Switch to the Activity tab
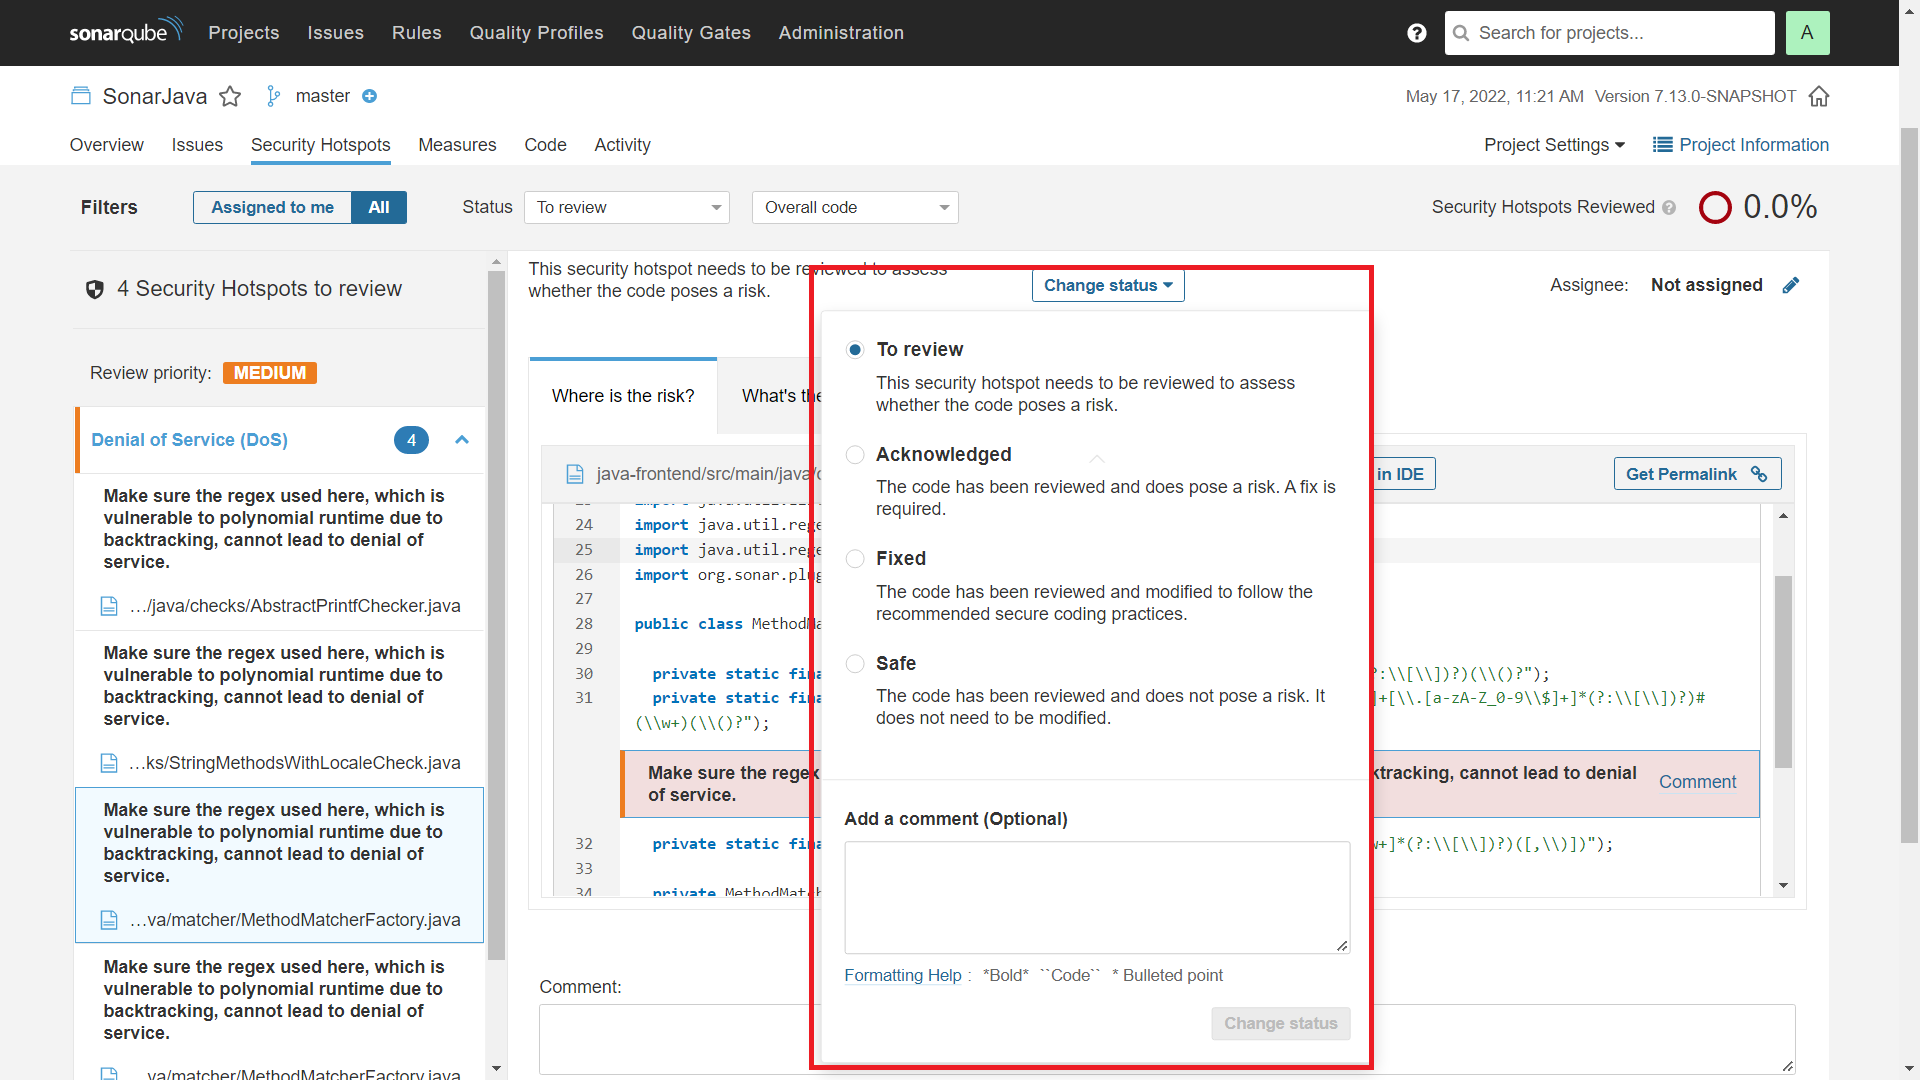 (x=622, y=145)
